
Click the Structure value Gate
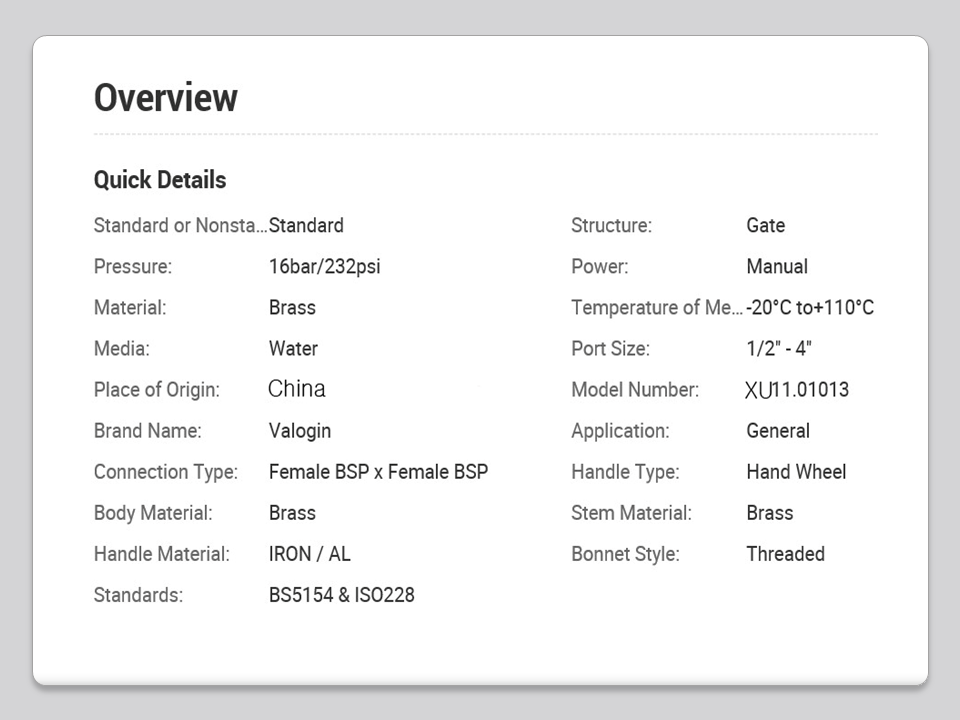click(765, 226)
